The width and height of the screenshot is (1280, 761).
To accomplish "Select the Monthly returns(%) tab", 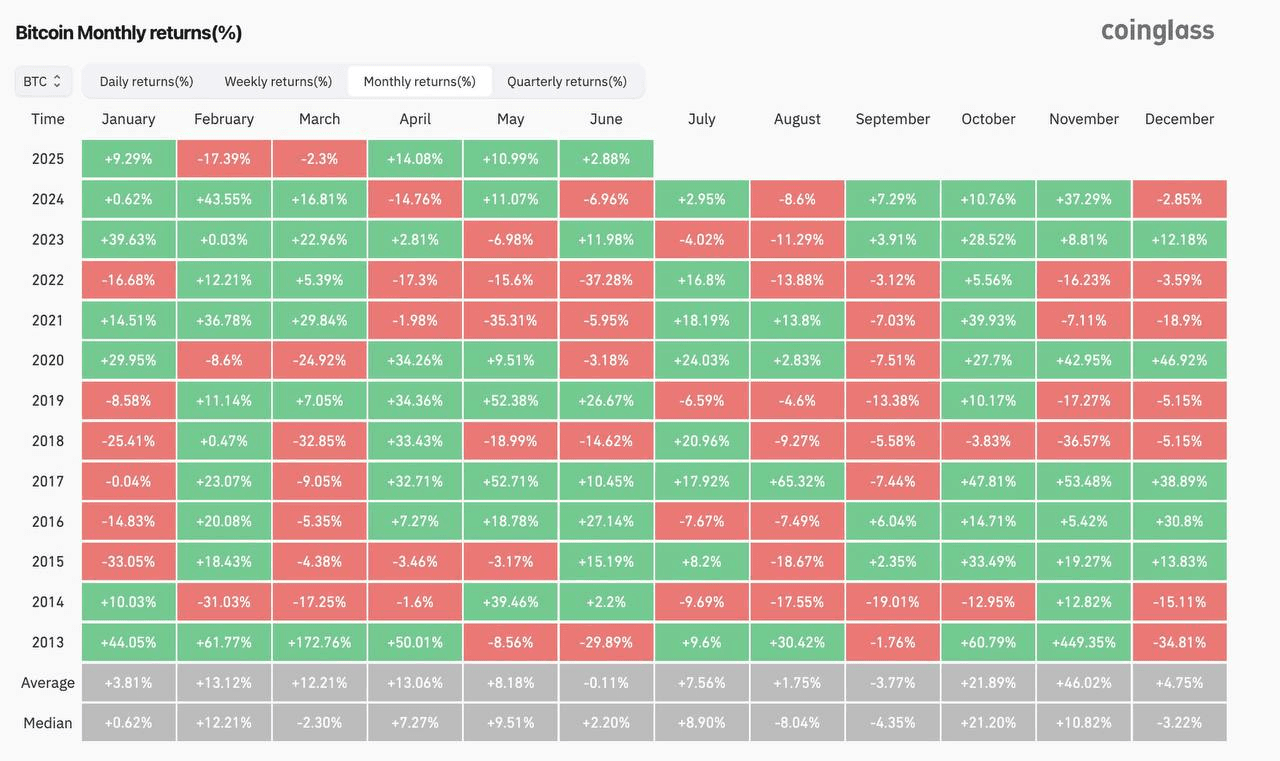I will pos(419,81).
